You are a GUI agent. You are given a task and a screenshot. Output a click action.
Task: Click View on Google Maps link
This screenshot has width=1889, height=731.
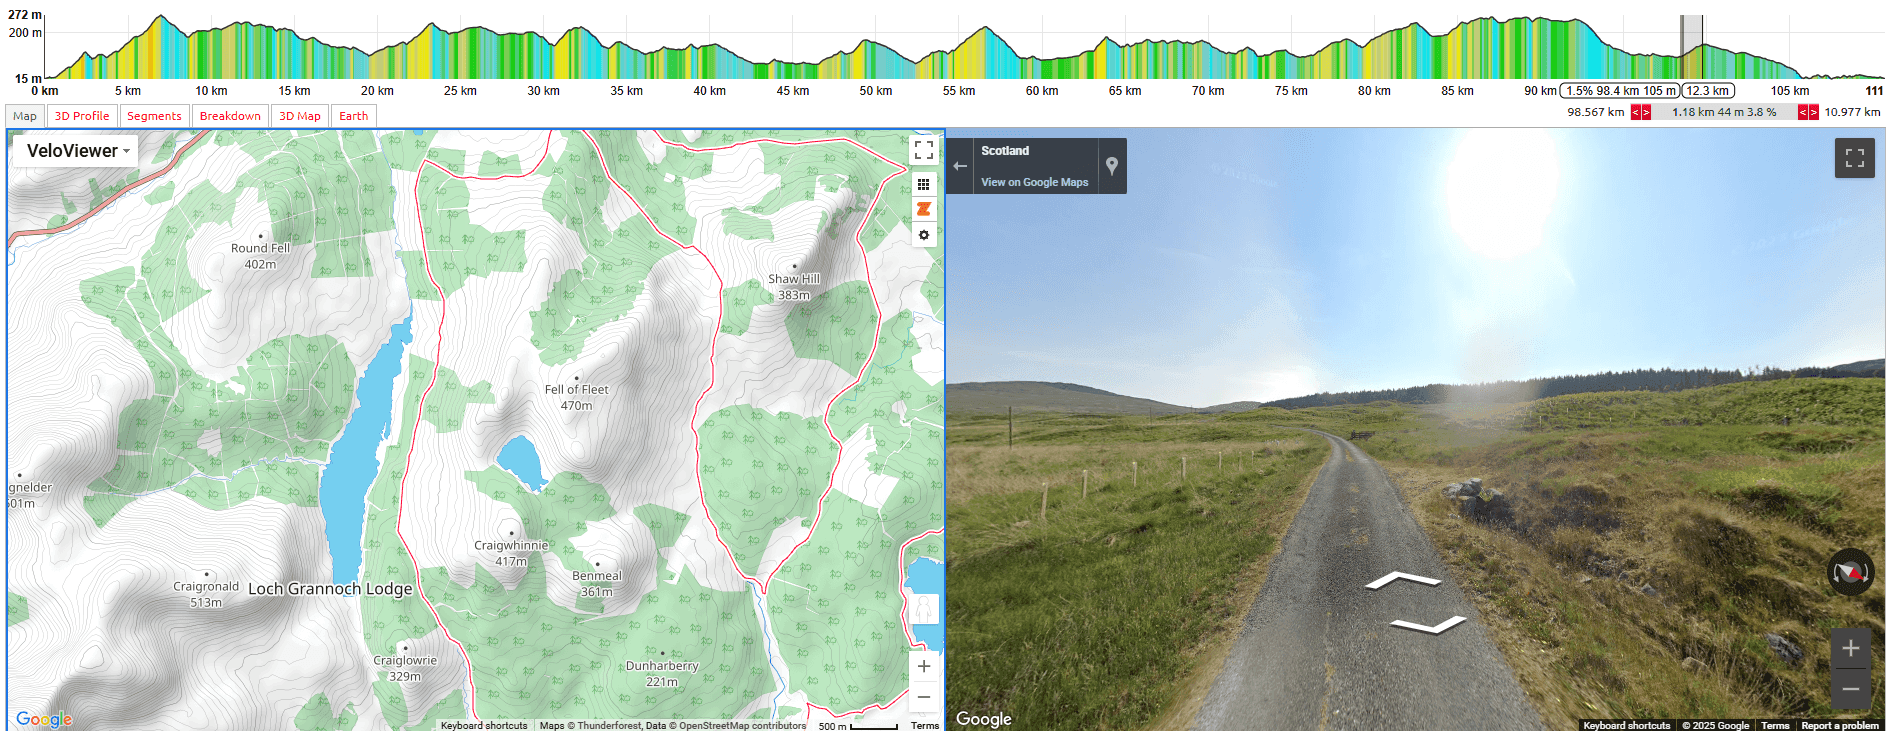click(1034, 182)
